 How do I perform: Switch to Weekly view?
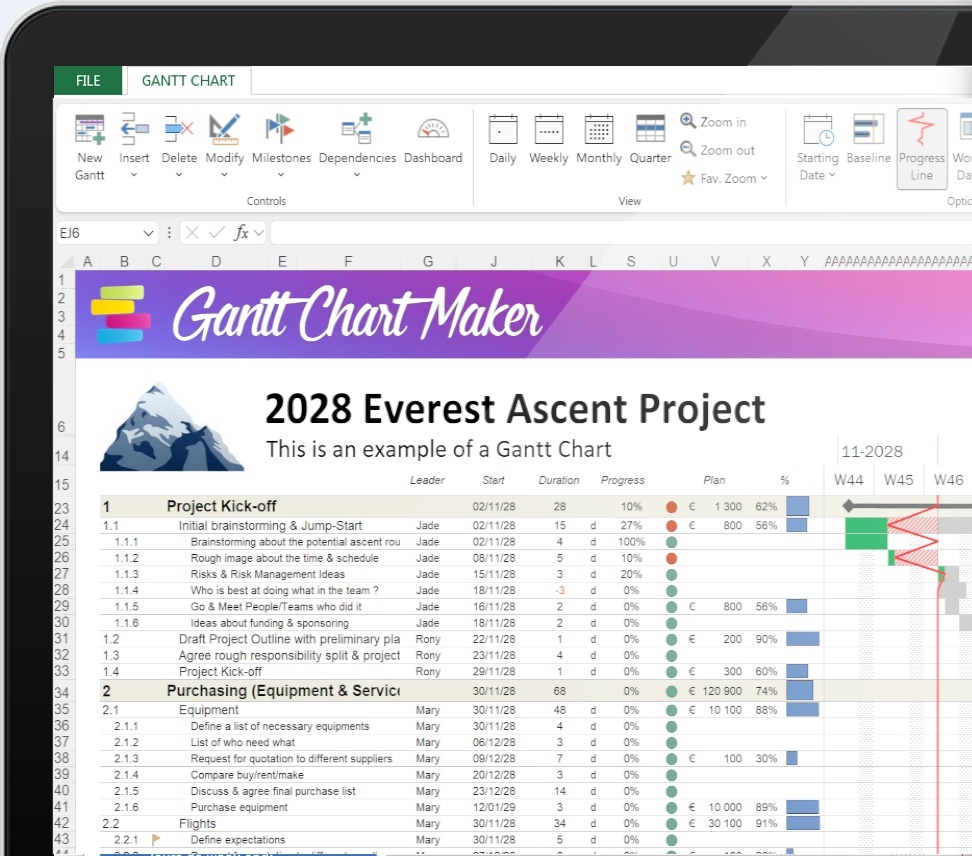548,129
